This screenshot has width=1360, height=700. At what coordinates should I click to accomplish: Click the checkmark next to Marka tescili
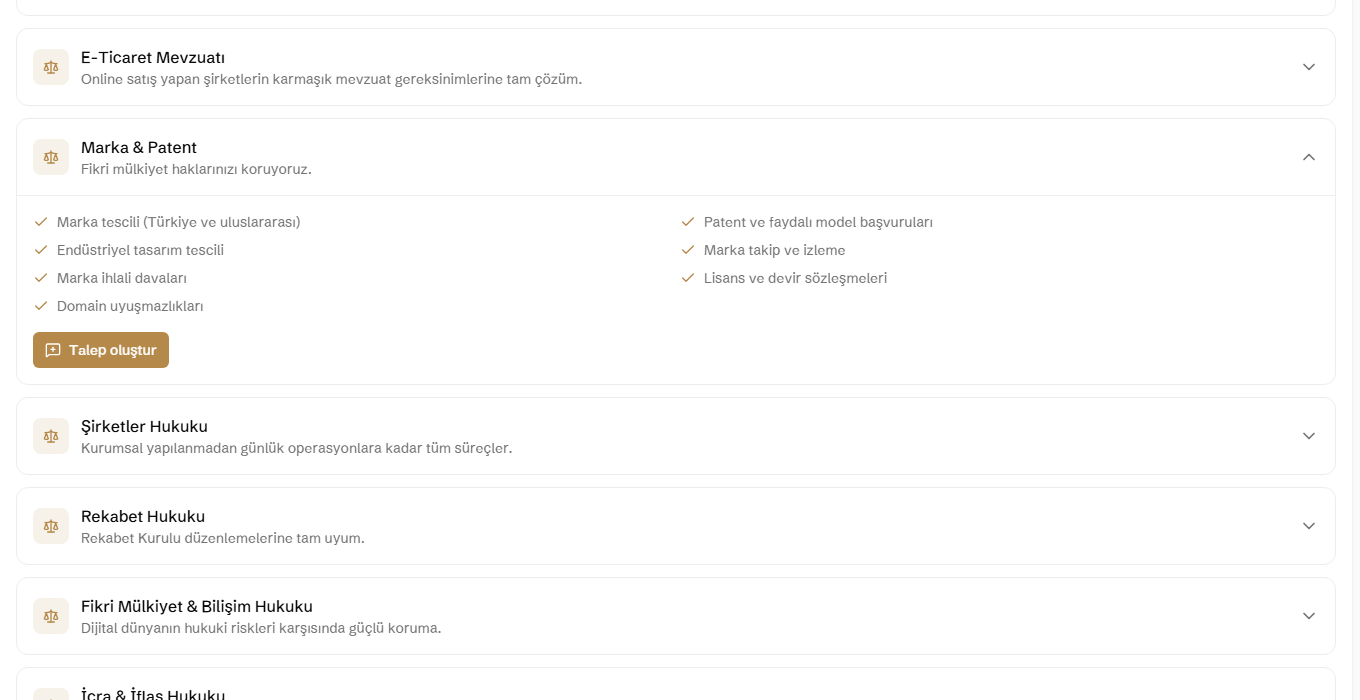click(x=41, y=222)
